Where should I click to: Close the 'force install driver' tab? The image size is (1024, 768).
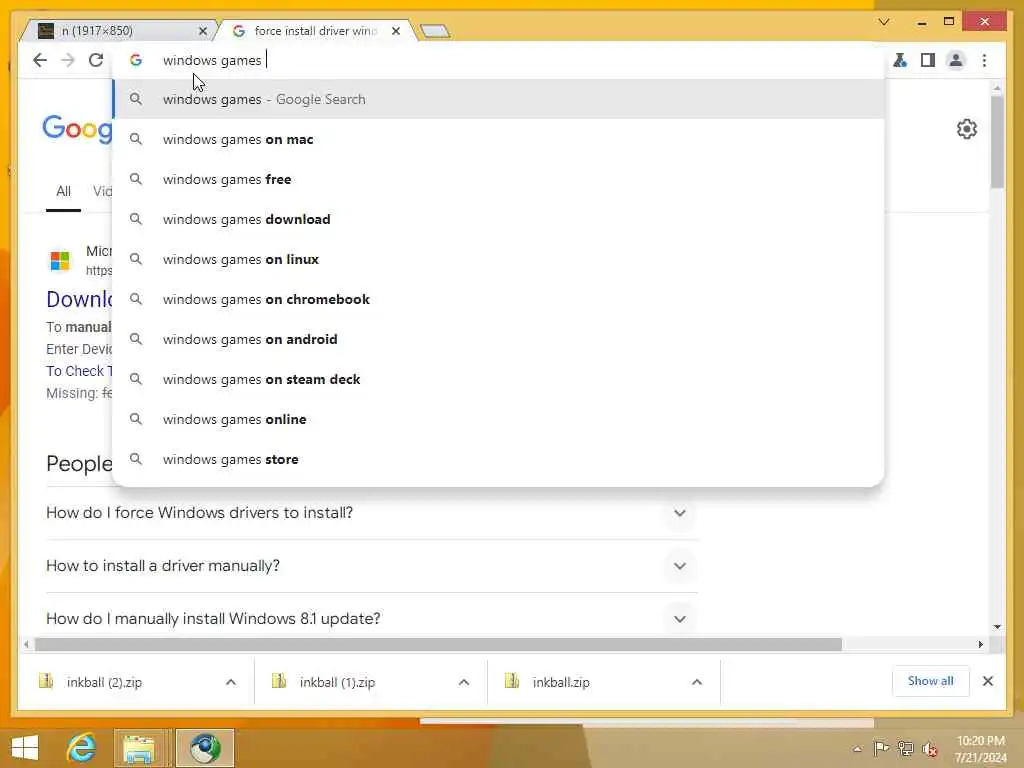396,31
